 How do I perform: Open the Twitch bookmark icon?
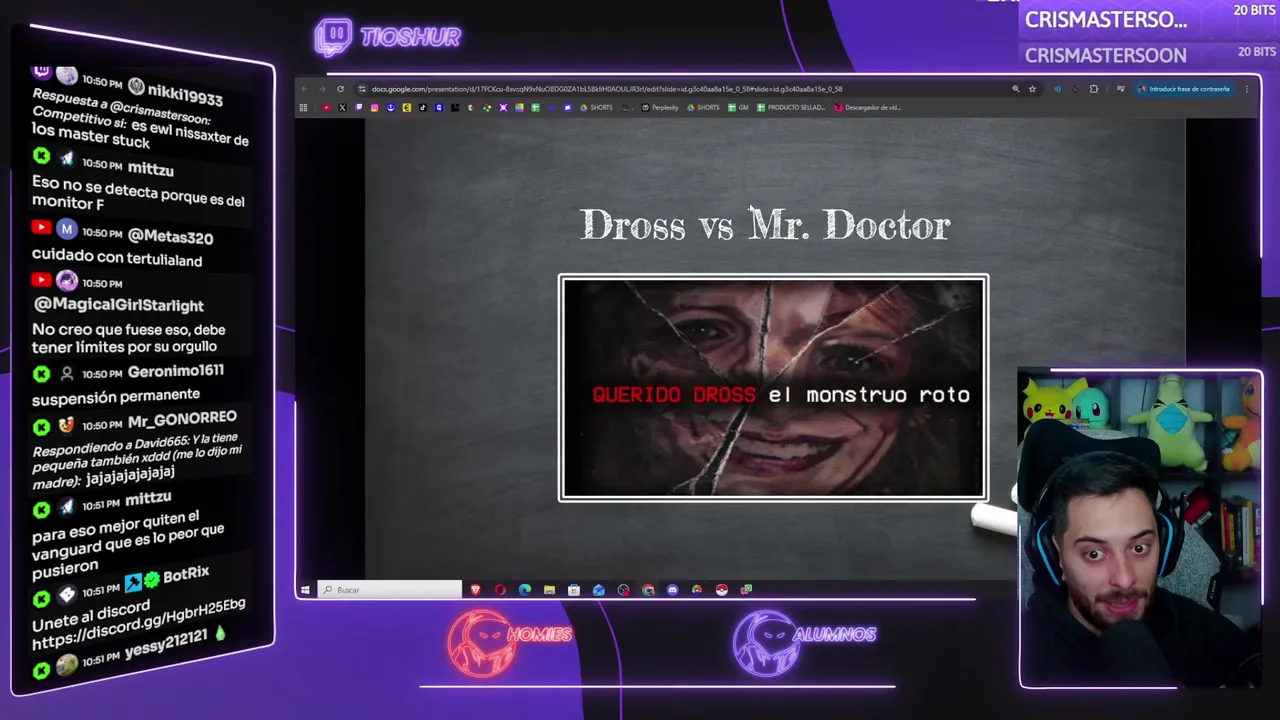(358, 107)
